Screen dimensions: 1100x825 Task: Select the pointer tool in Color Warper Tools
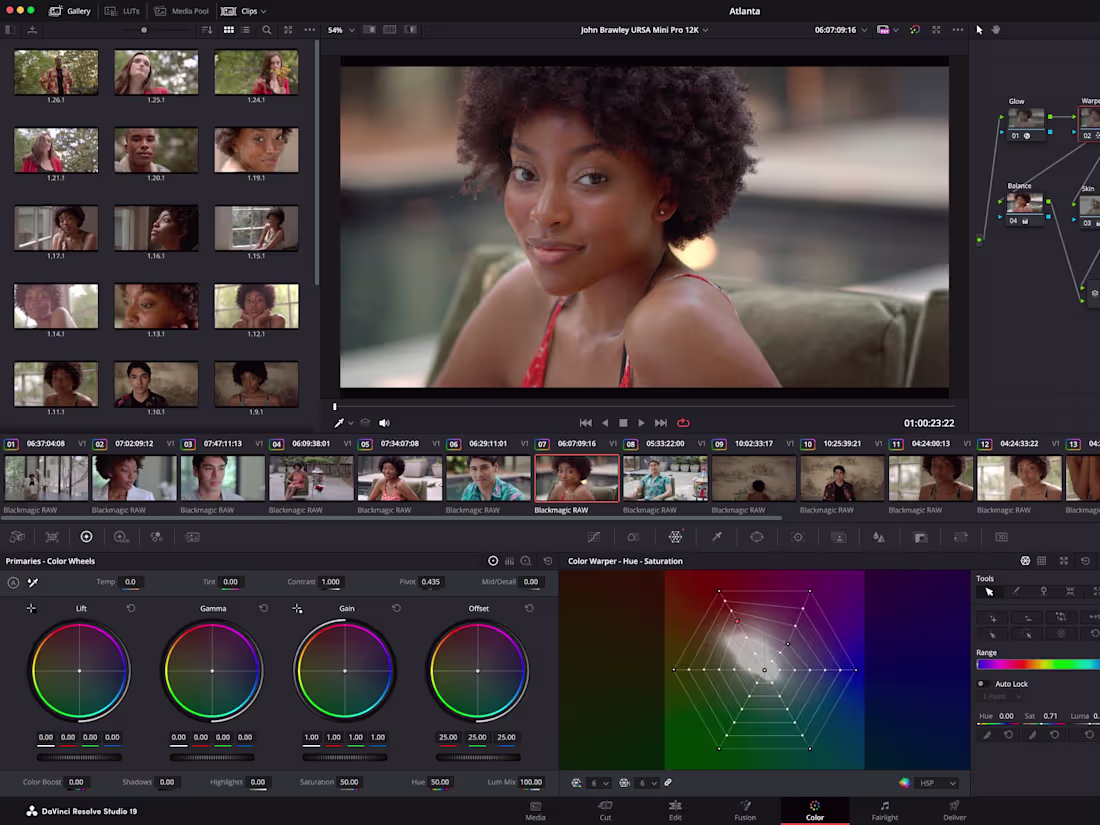click(x=989, y=591)
